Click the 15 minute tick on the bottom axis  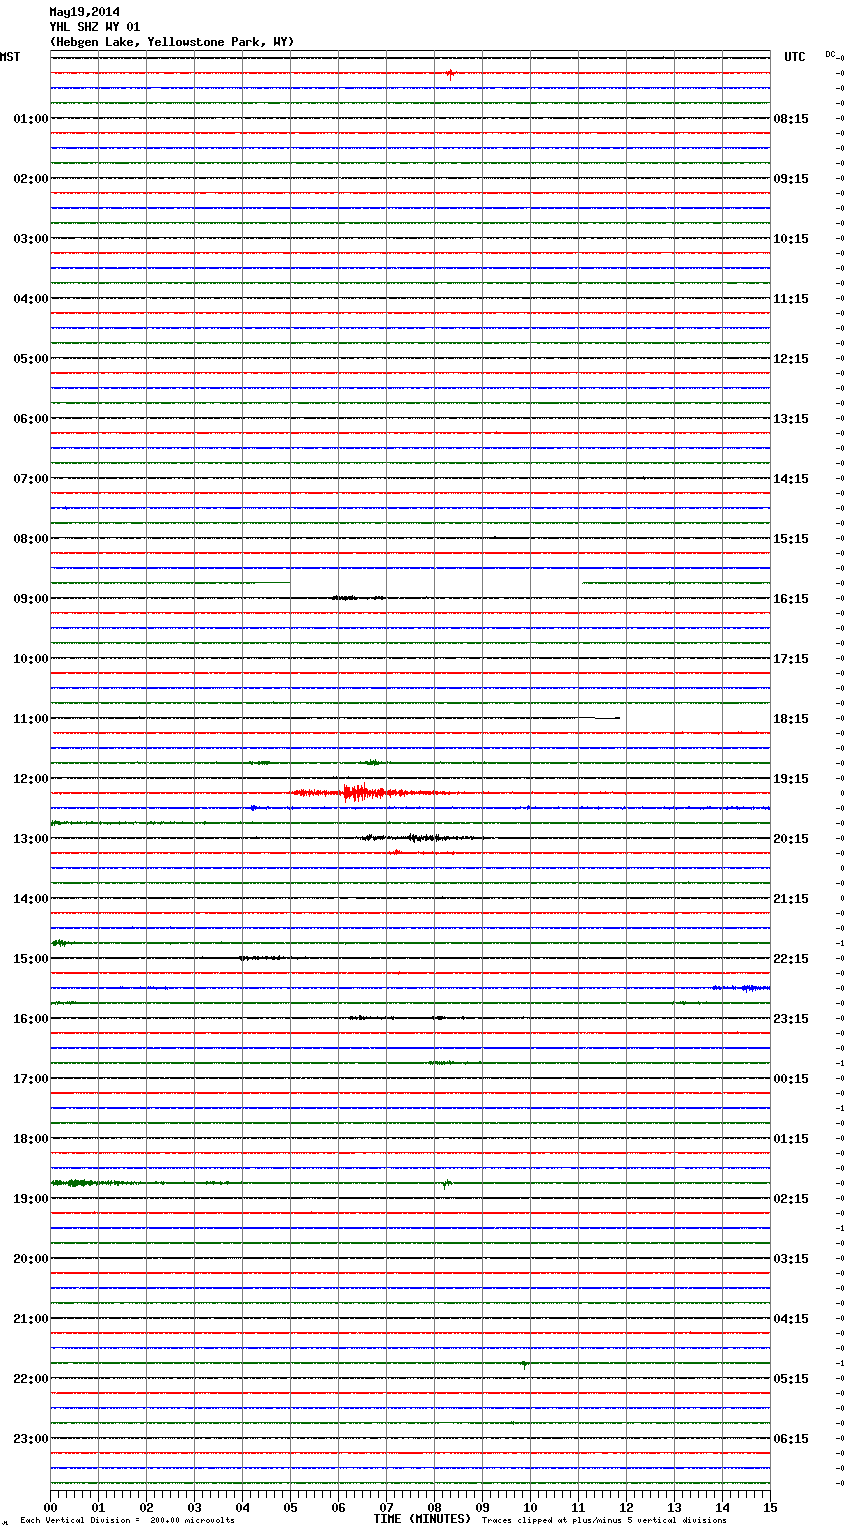[769, 1507]
